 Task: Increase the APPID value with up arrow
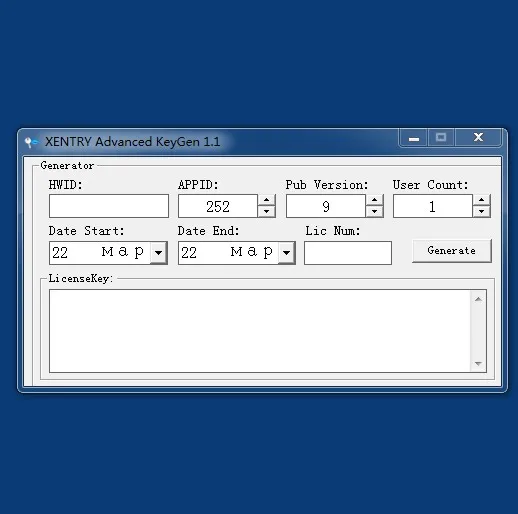click(266, 200)
